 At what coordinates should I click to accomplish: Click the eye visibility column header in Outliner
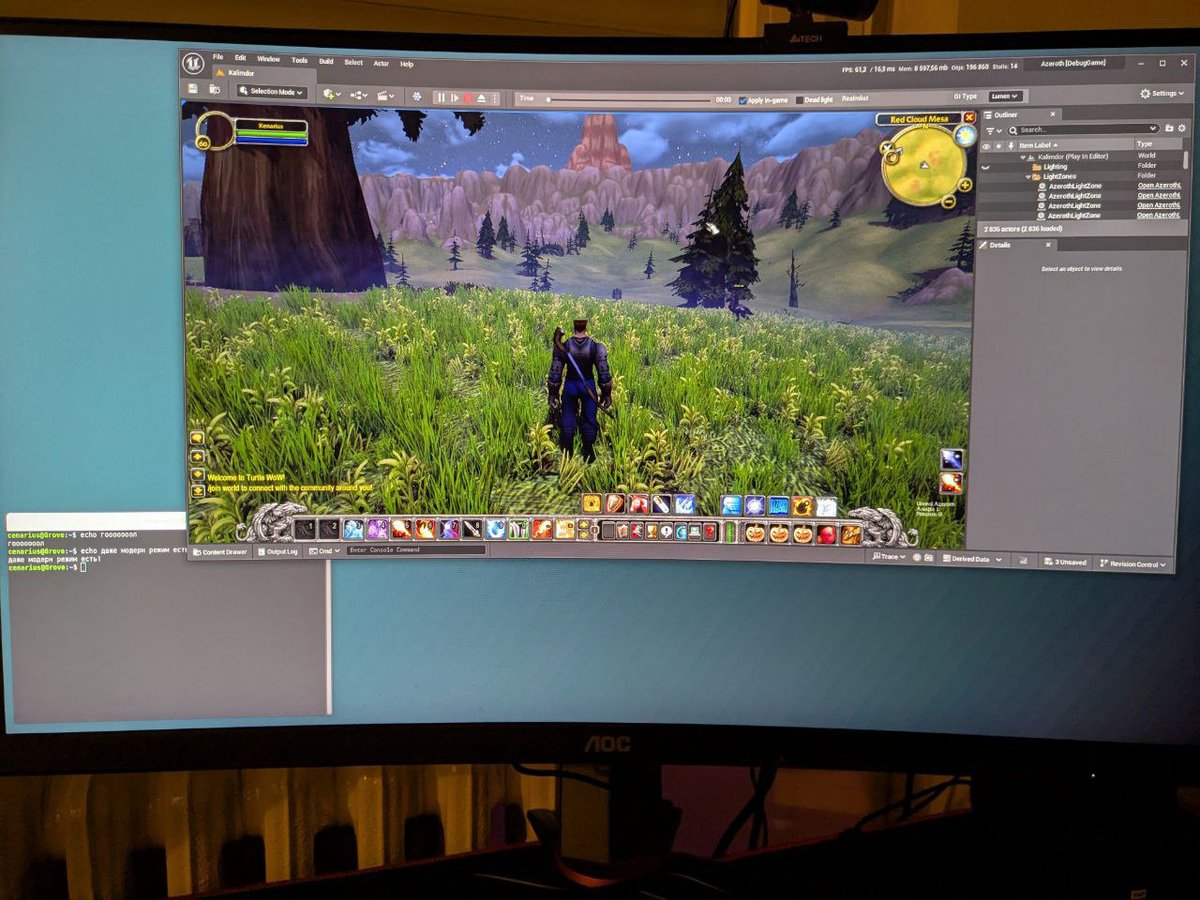pos(986,146)
